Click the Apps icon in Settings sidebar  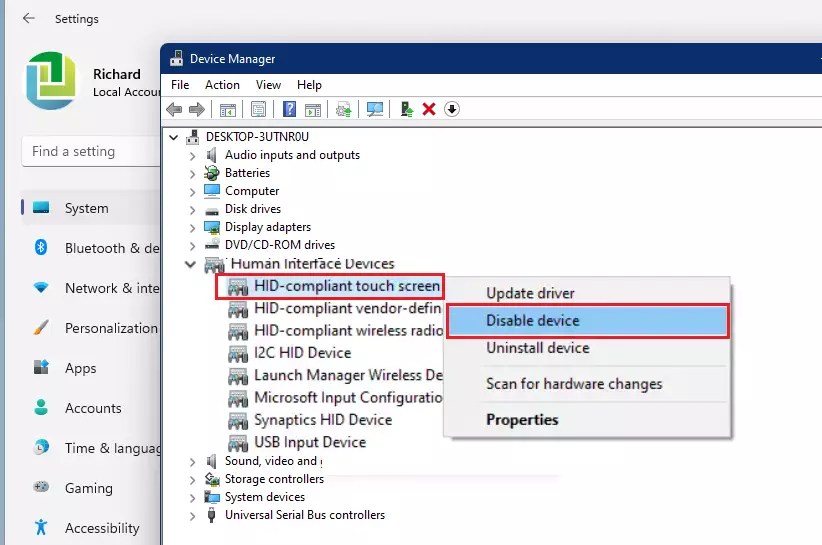(41, 367)
